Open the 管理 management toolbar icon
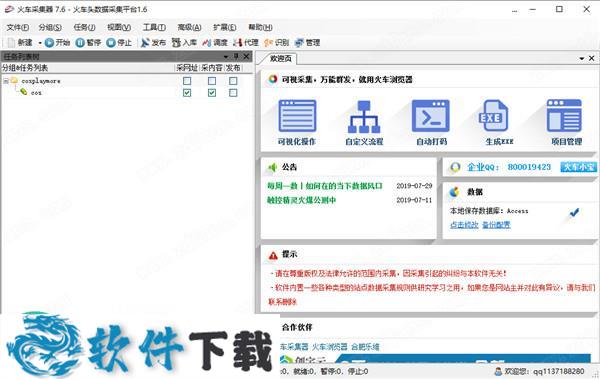The width and height of the screenshot is (600, 379). pos(299,42)
